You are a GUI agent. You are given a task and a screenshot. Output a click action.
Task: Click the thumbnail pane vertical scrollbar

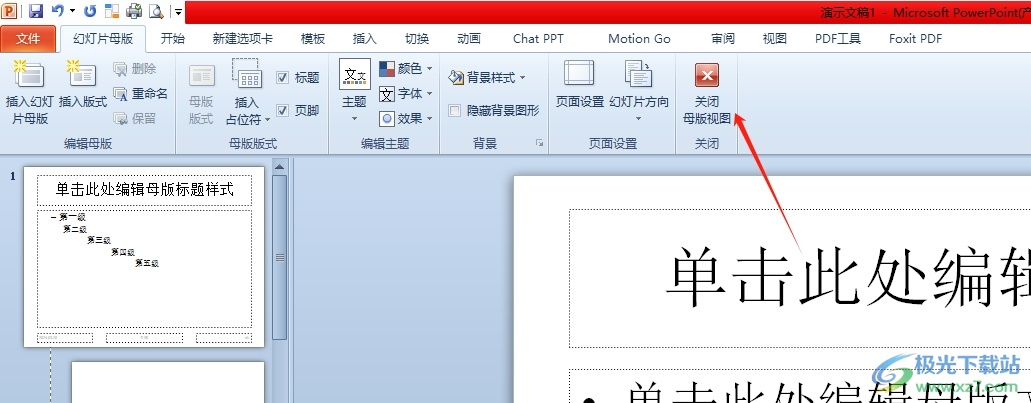[280, 260]
